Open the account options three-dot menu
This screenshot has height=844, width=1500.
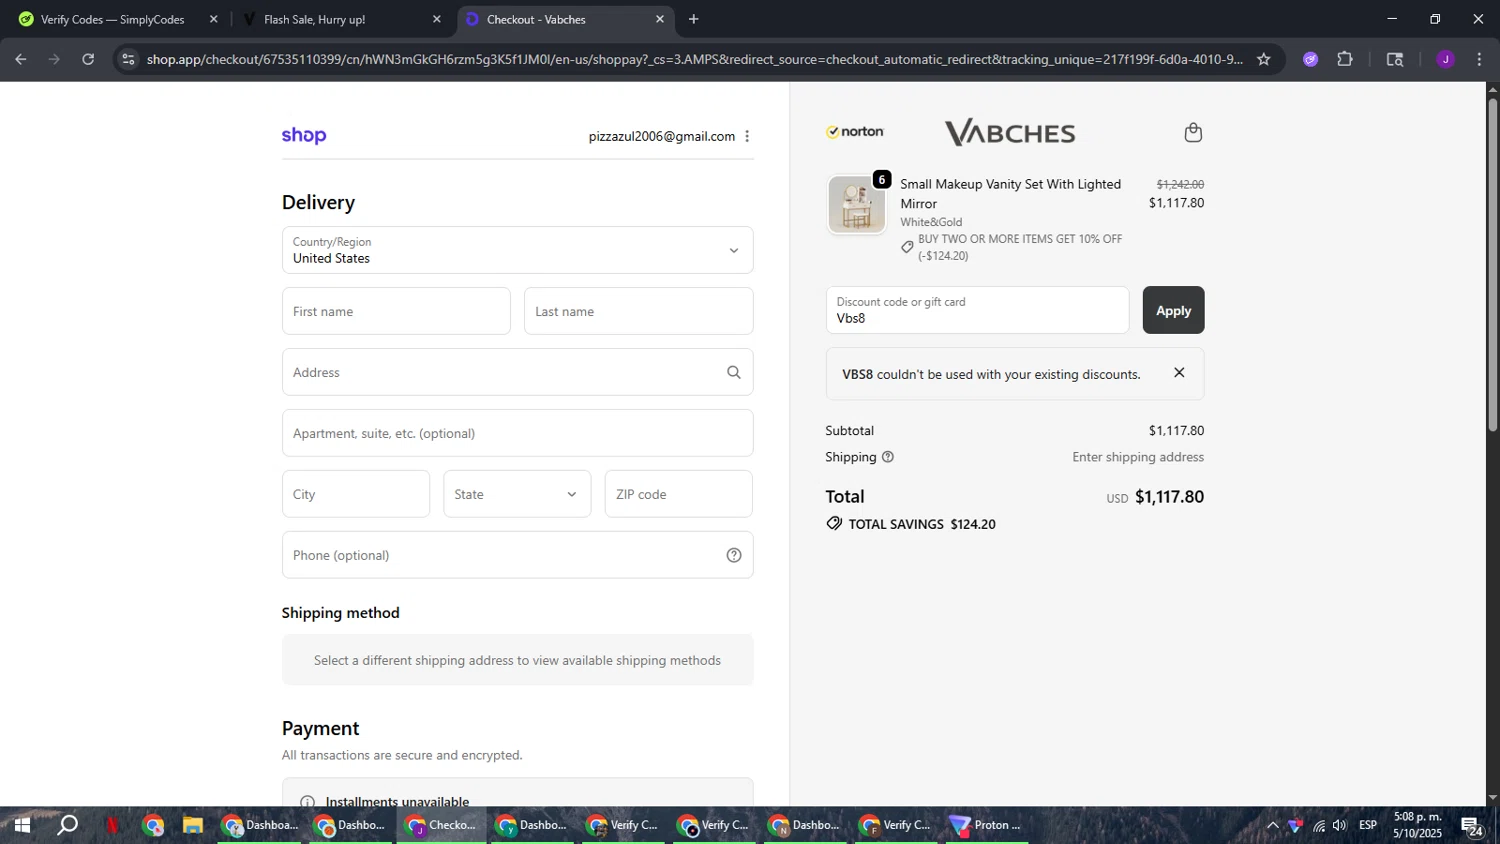pos(747,136)
